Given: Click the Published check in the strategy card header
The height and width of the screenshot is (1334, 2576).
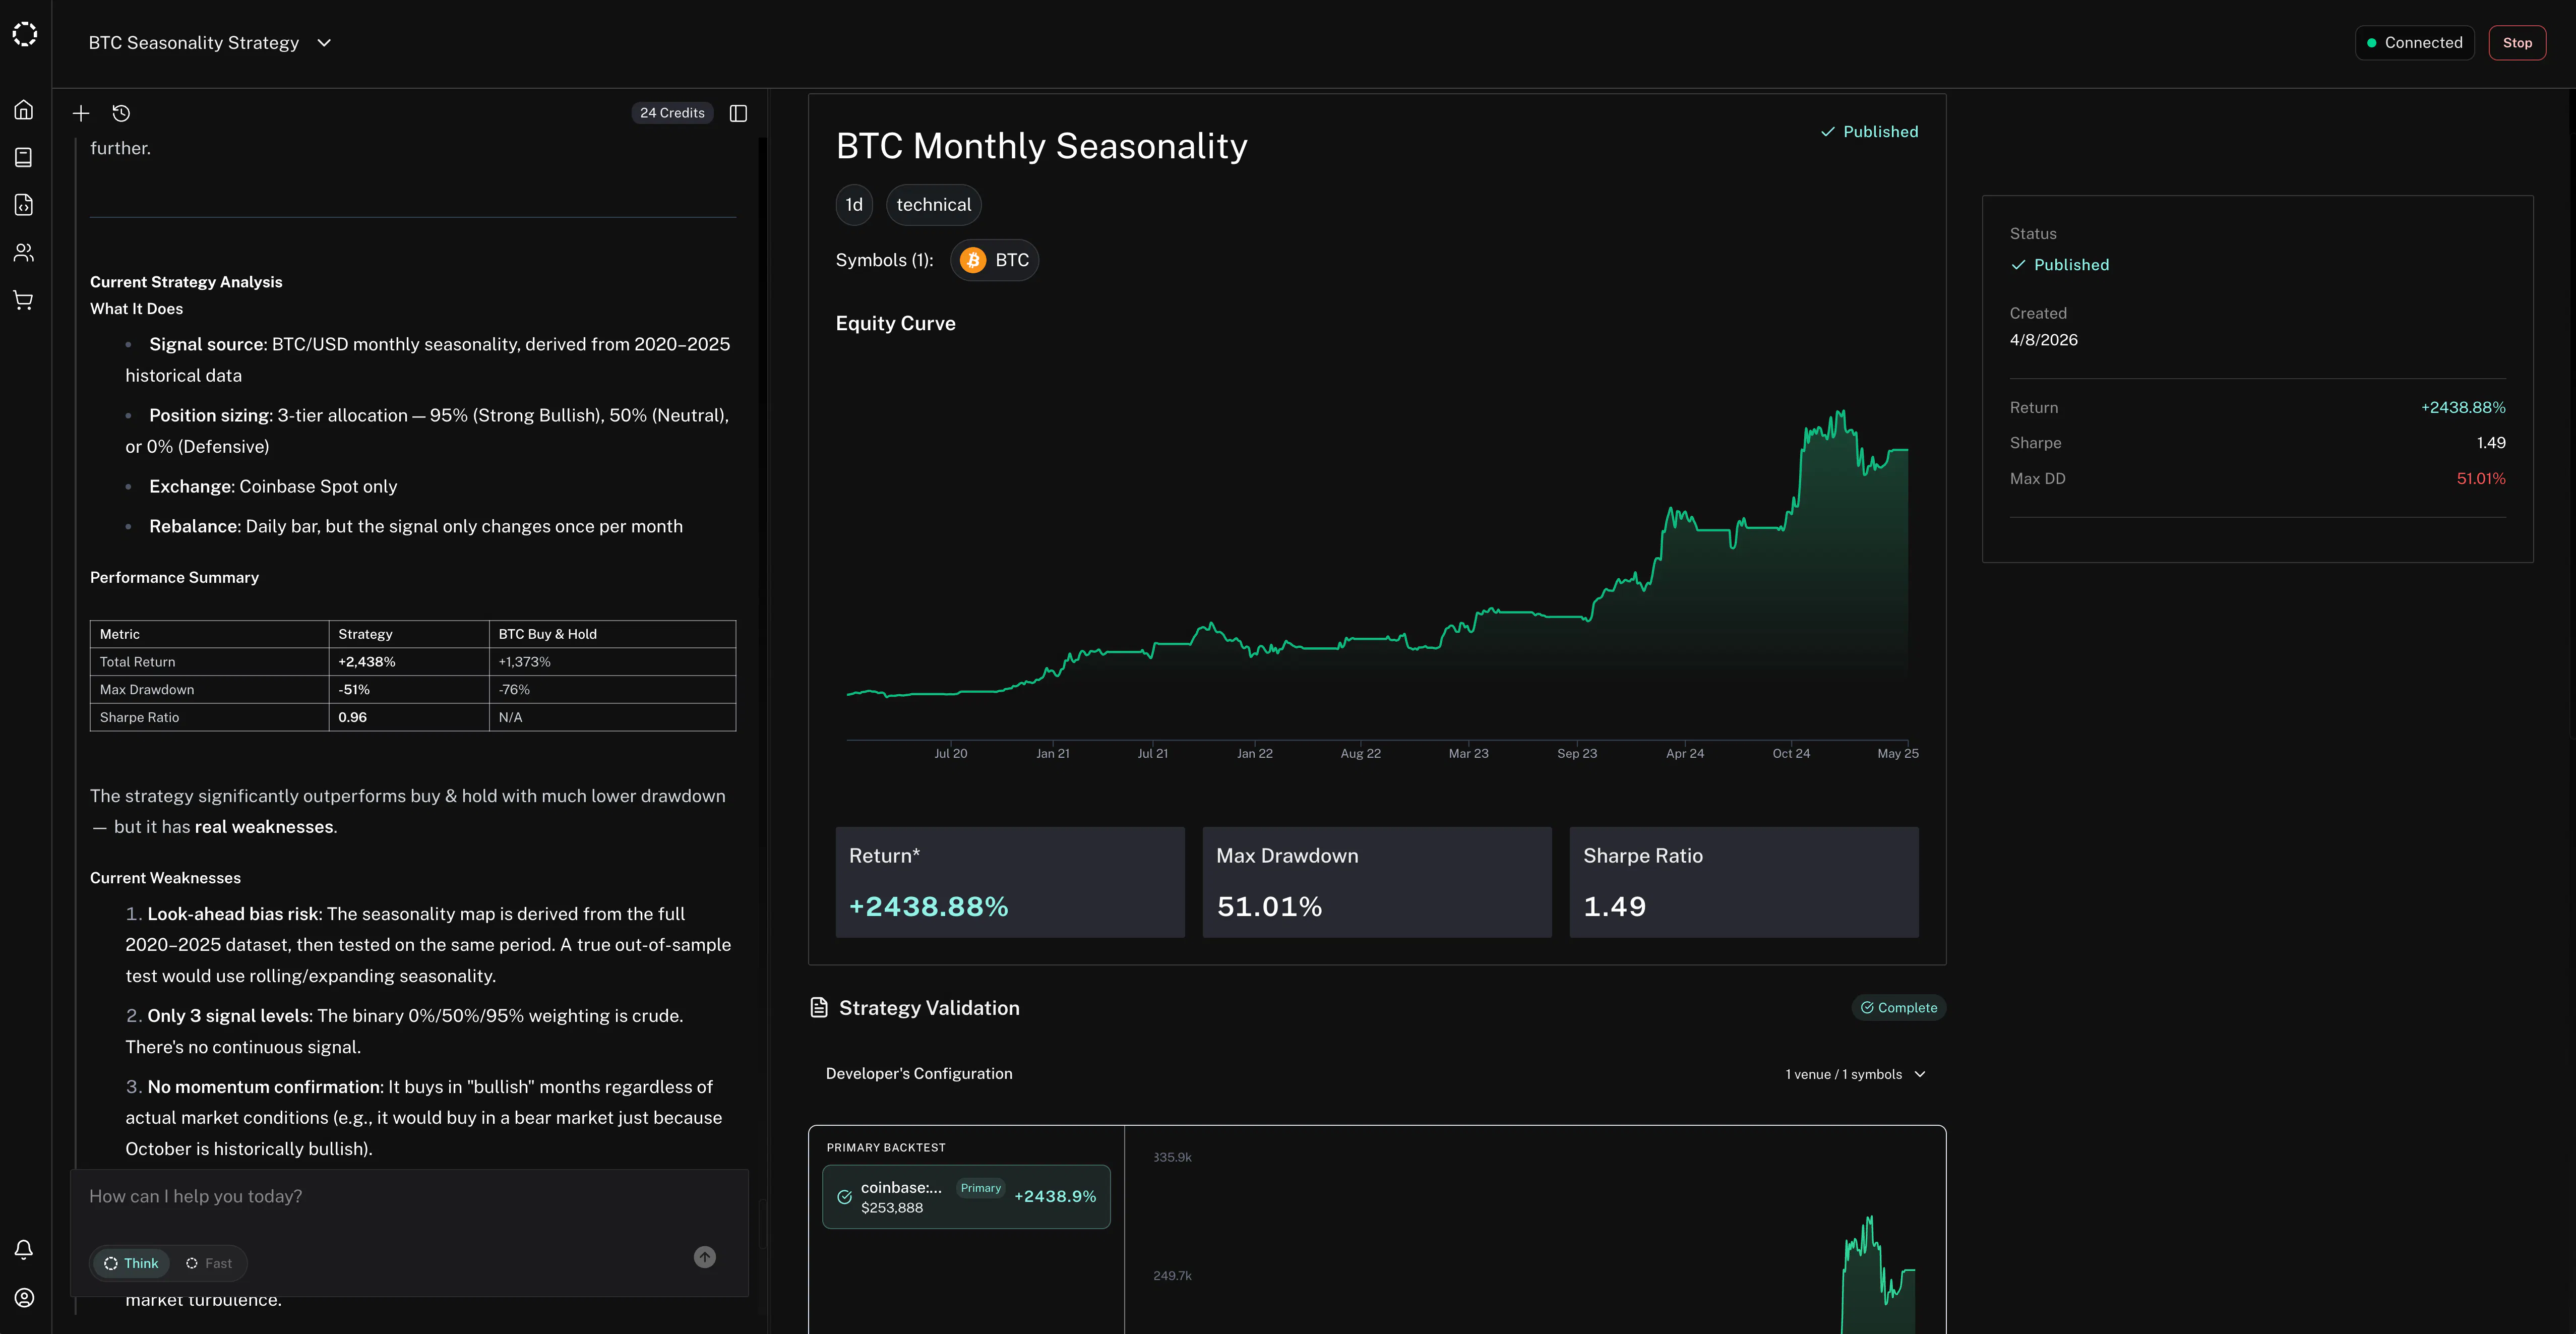Looking at the screenshot, I should pyautogui.click(x=1828, y=132).
